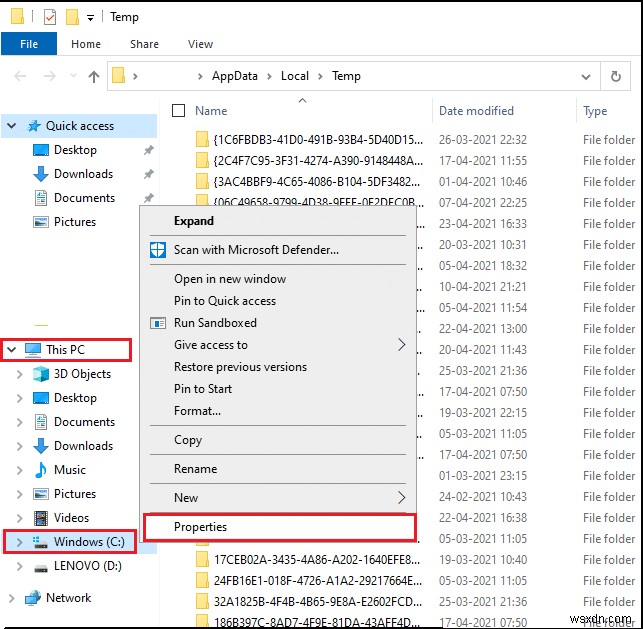Image resolution: width=643 pixels, height=629 pixels.
Task: Choose Format... from context menu
Action: (197, 411)
